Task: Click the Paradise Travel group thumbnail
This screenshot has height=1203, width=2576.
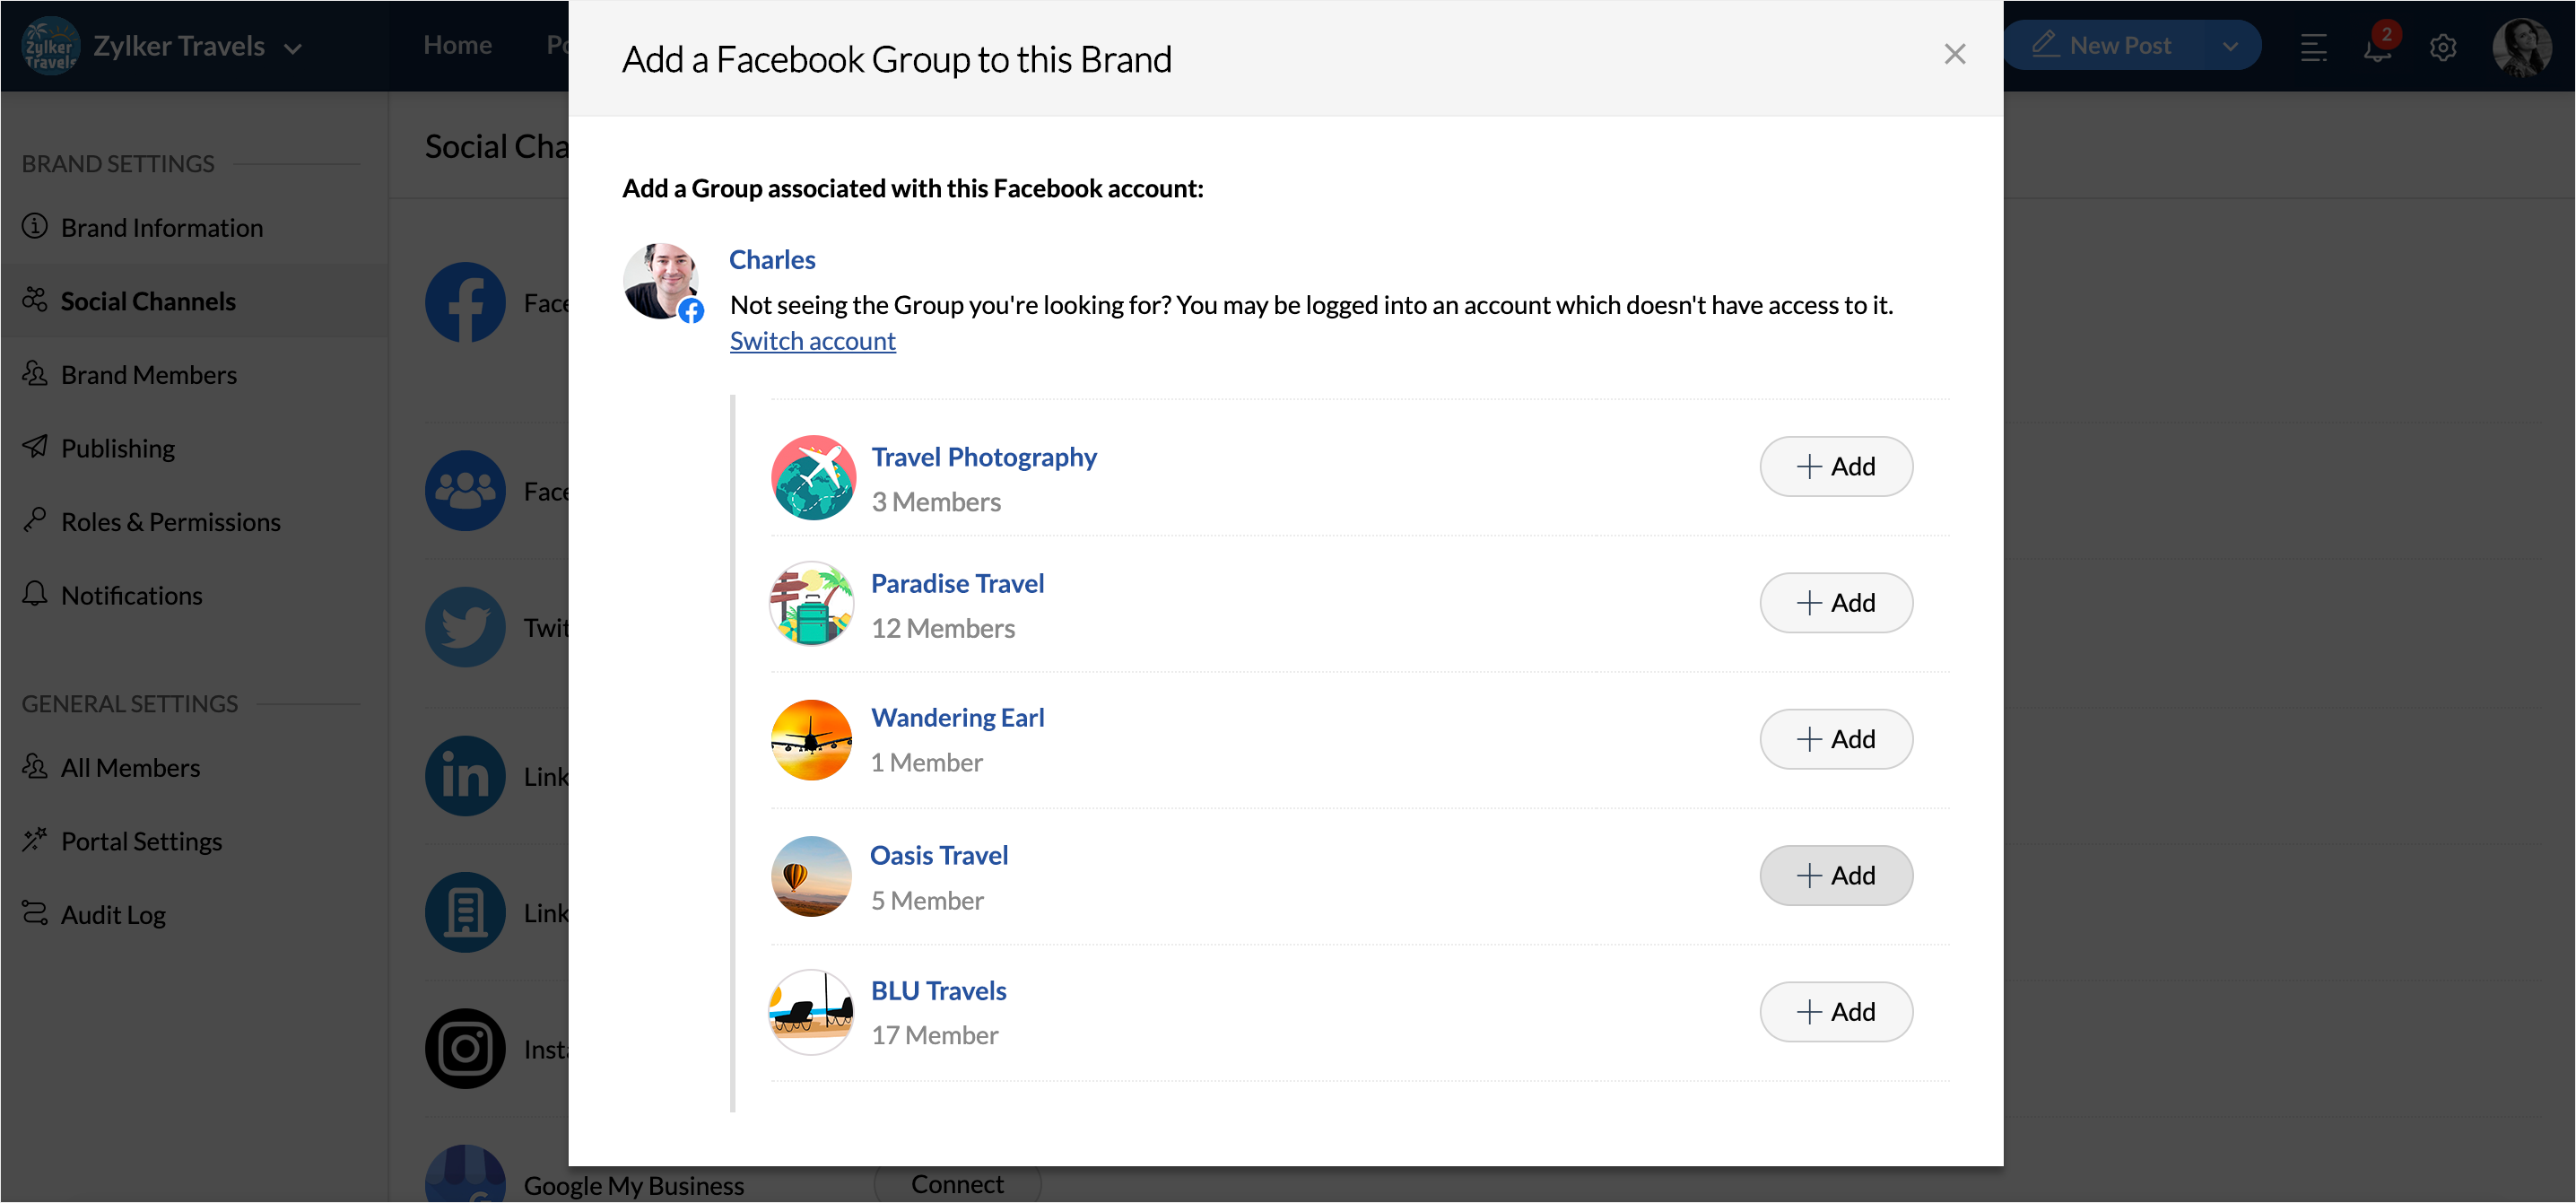Action: [x=811, y=604]
